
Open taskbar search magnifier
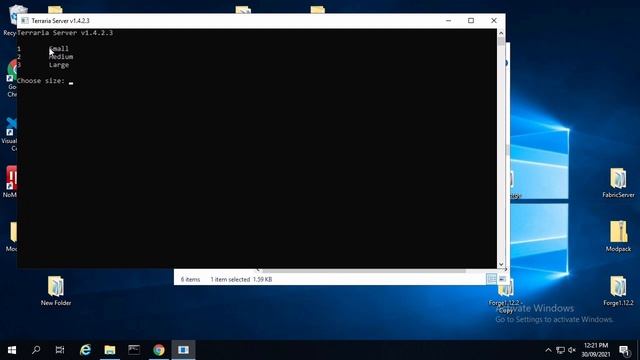click(36, 350)
